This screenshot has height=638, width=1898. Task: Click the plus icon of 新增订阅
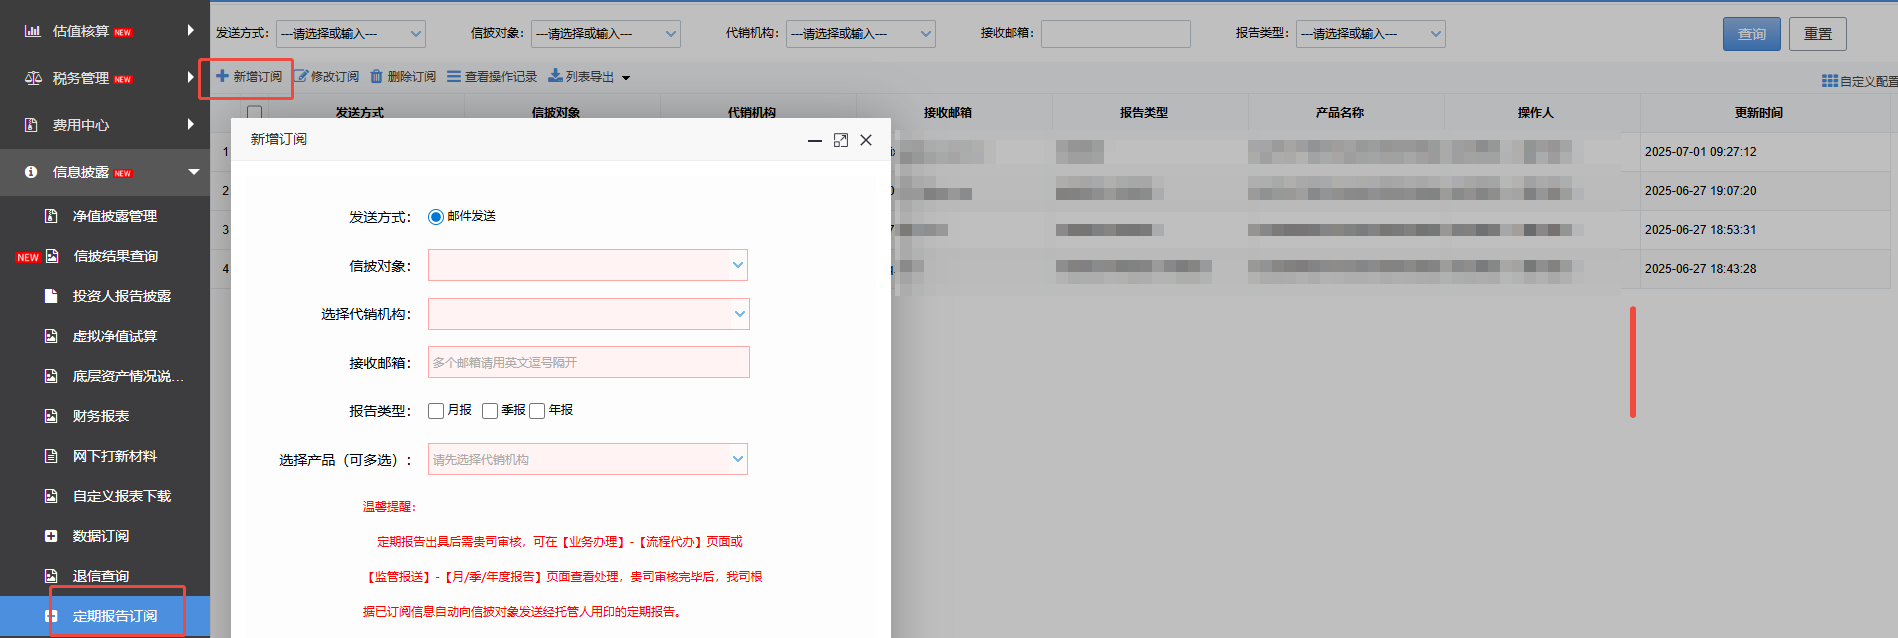pos(222,76)
